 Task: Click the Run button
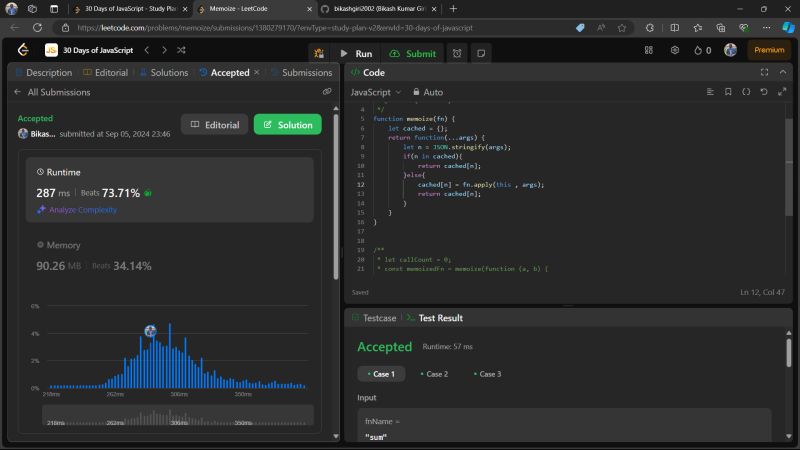point(356,54)
